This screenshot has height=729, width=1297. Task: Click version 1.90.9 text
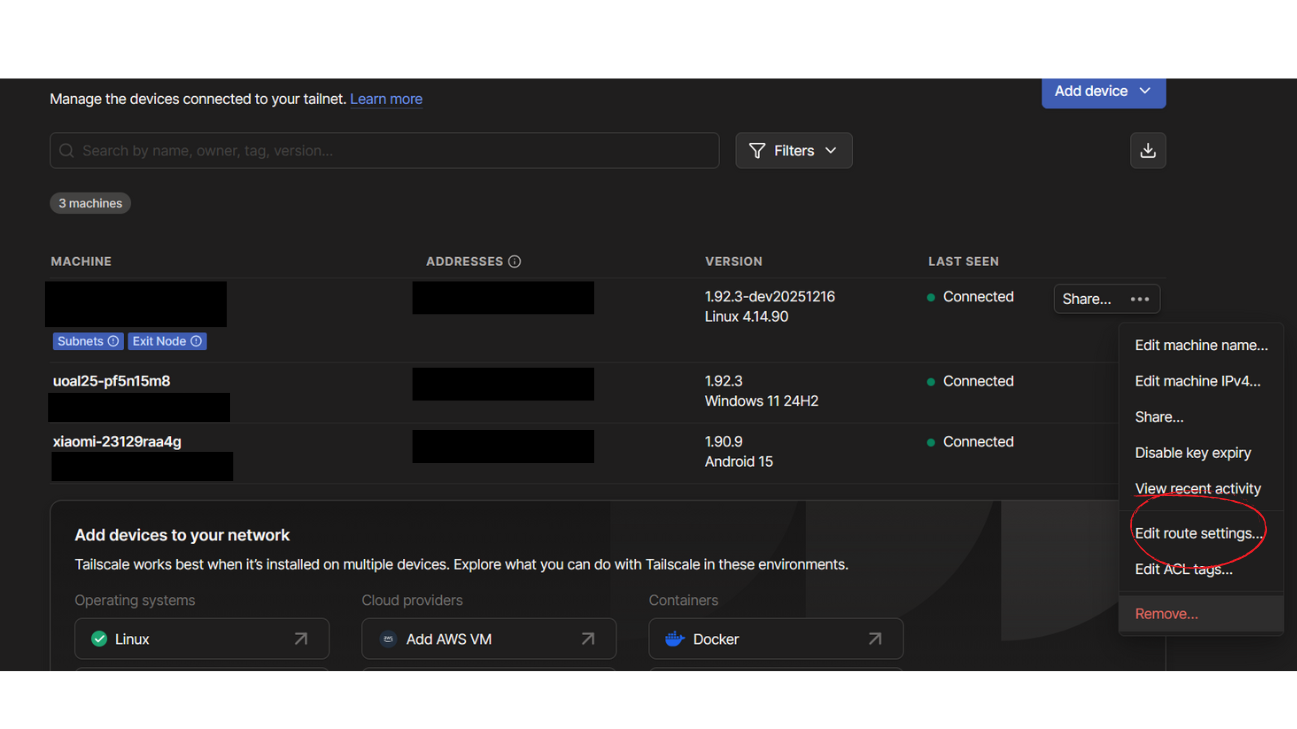click(x=724, y=441)
